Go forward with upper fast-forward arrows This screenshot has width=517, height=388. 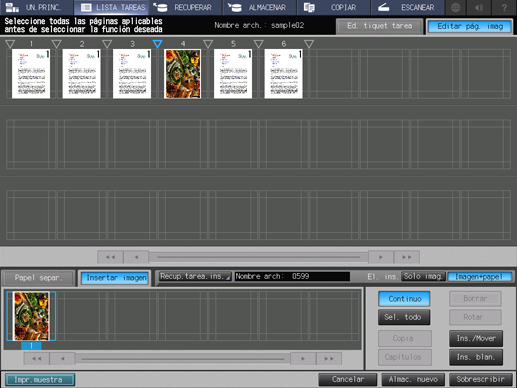coord(407,257)
